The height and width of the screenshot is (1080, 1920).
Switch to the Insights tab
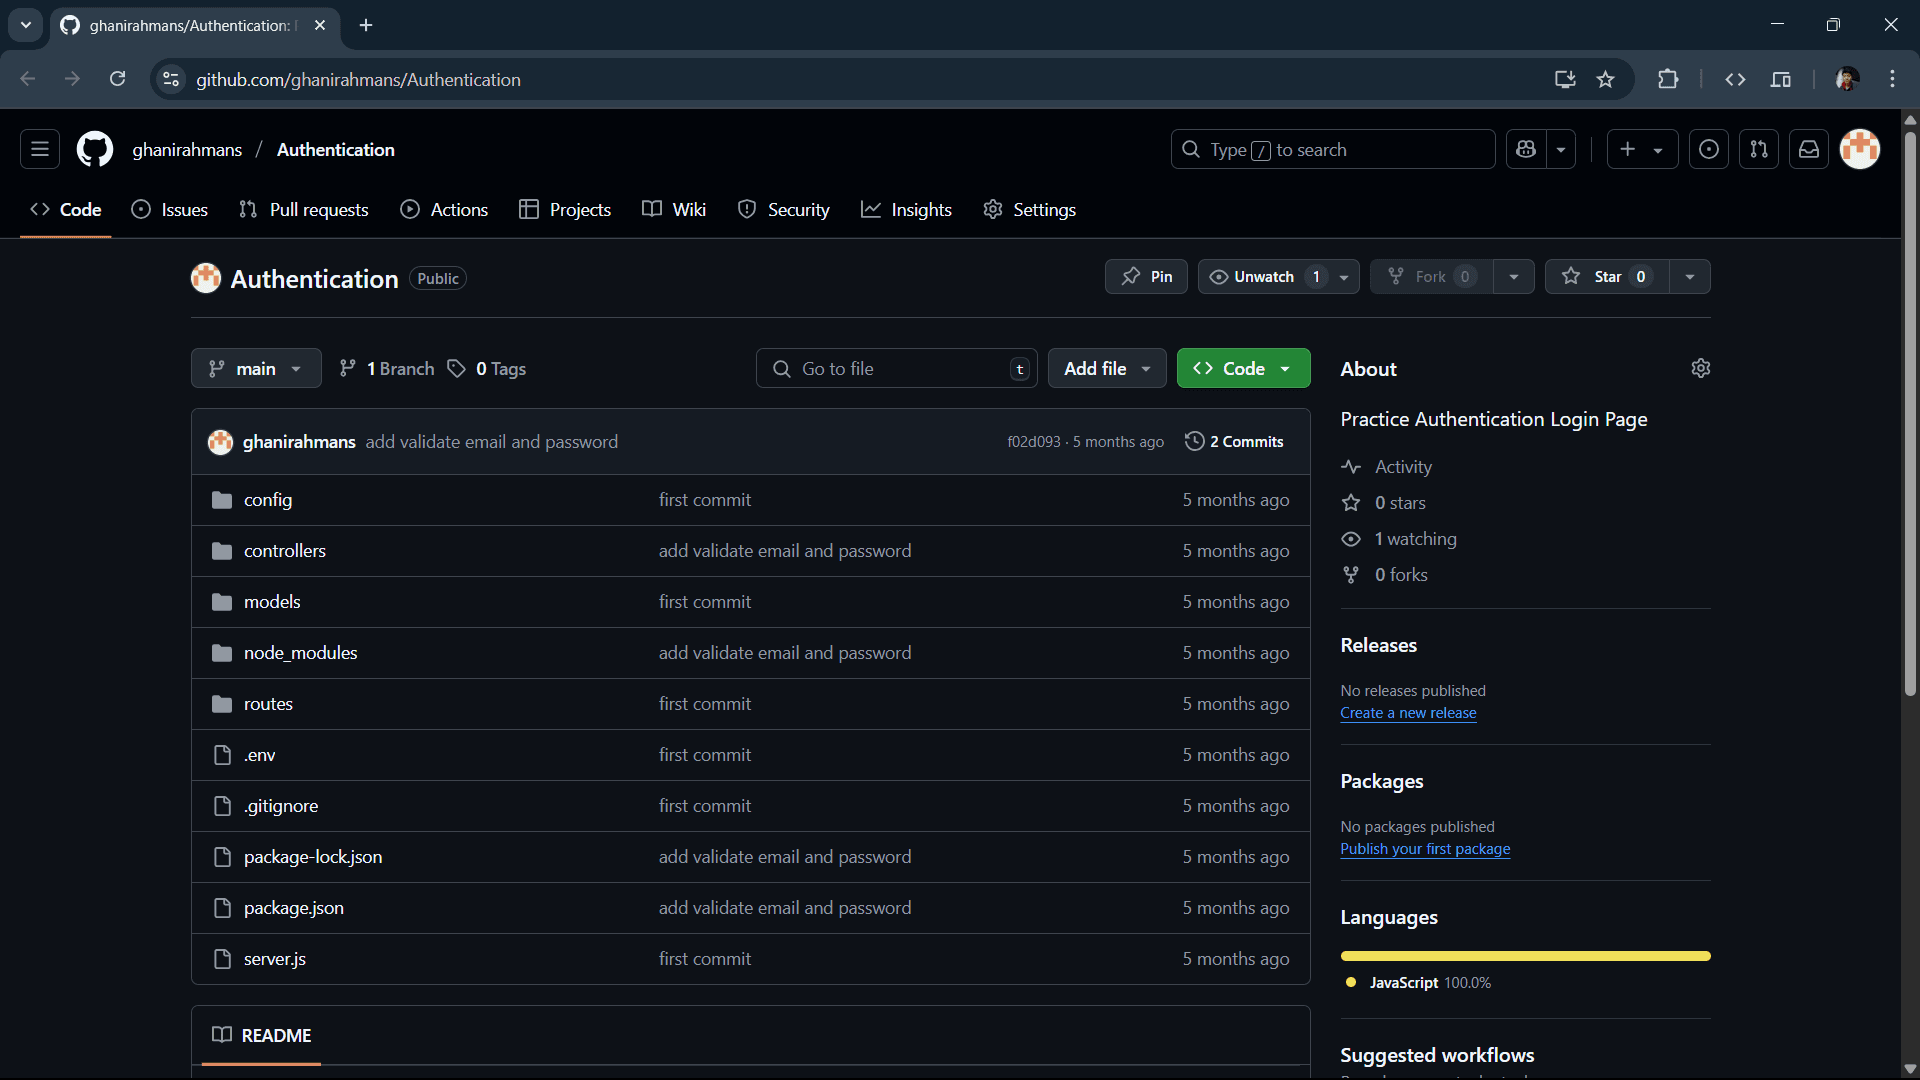point(906,210)
